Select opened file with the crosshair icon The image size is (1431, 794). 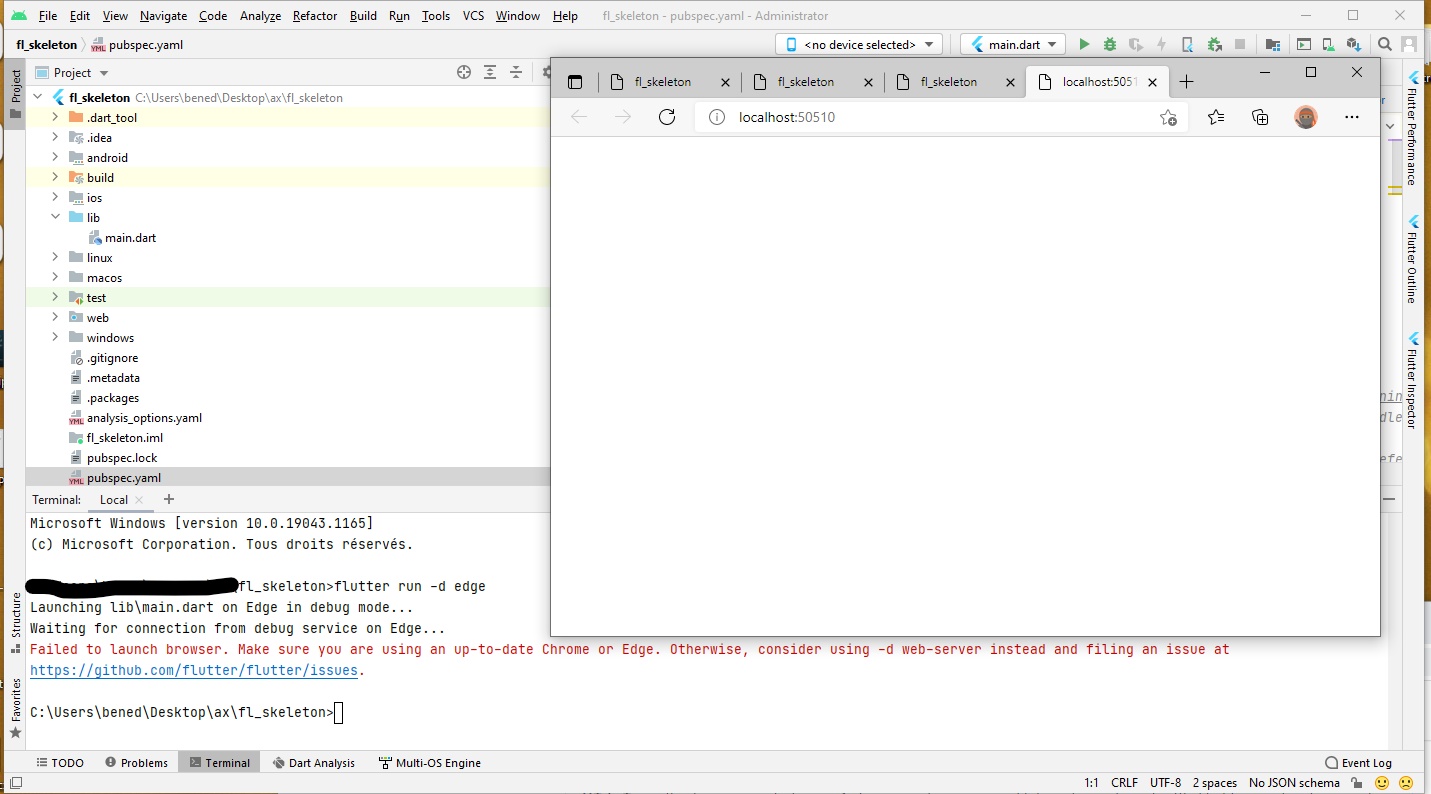(464, 72)
